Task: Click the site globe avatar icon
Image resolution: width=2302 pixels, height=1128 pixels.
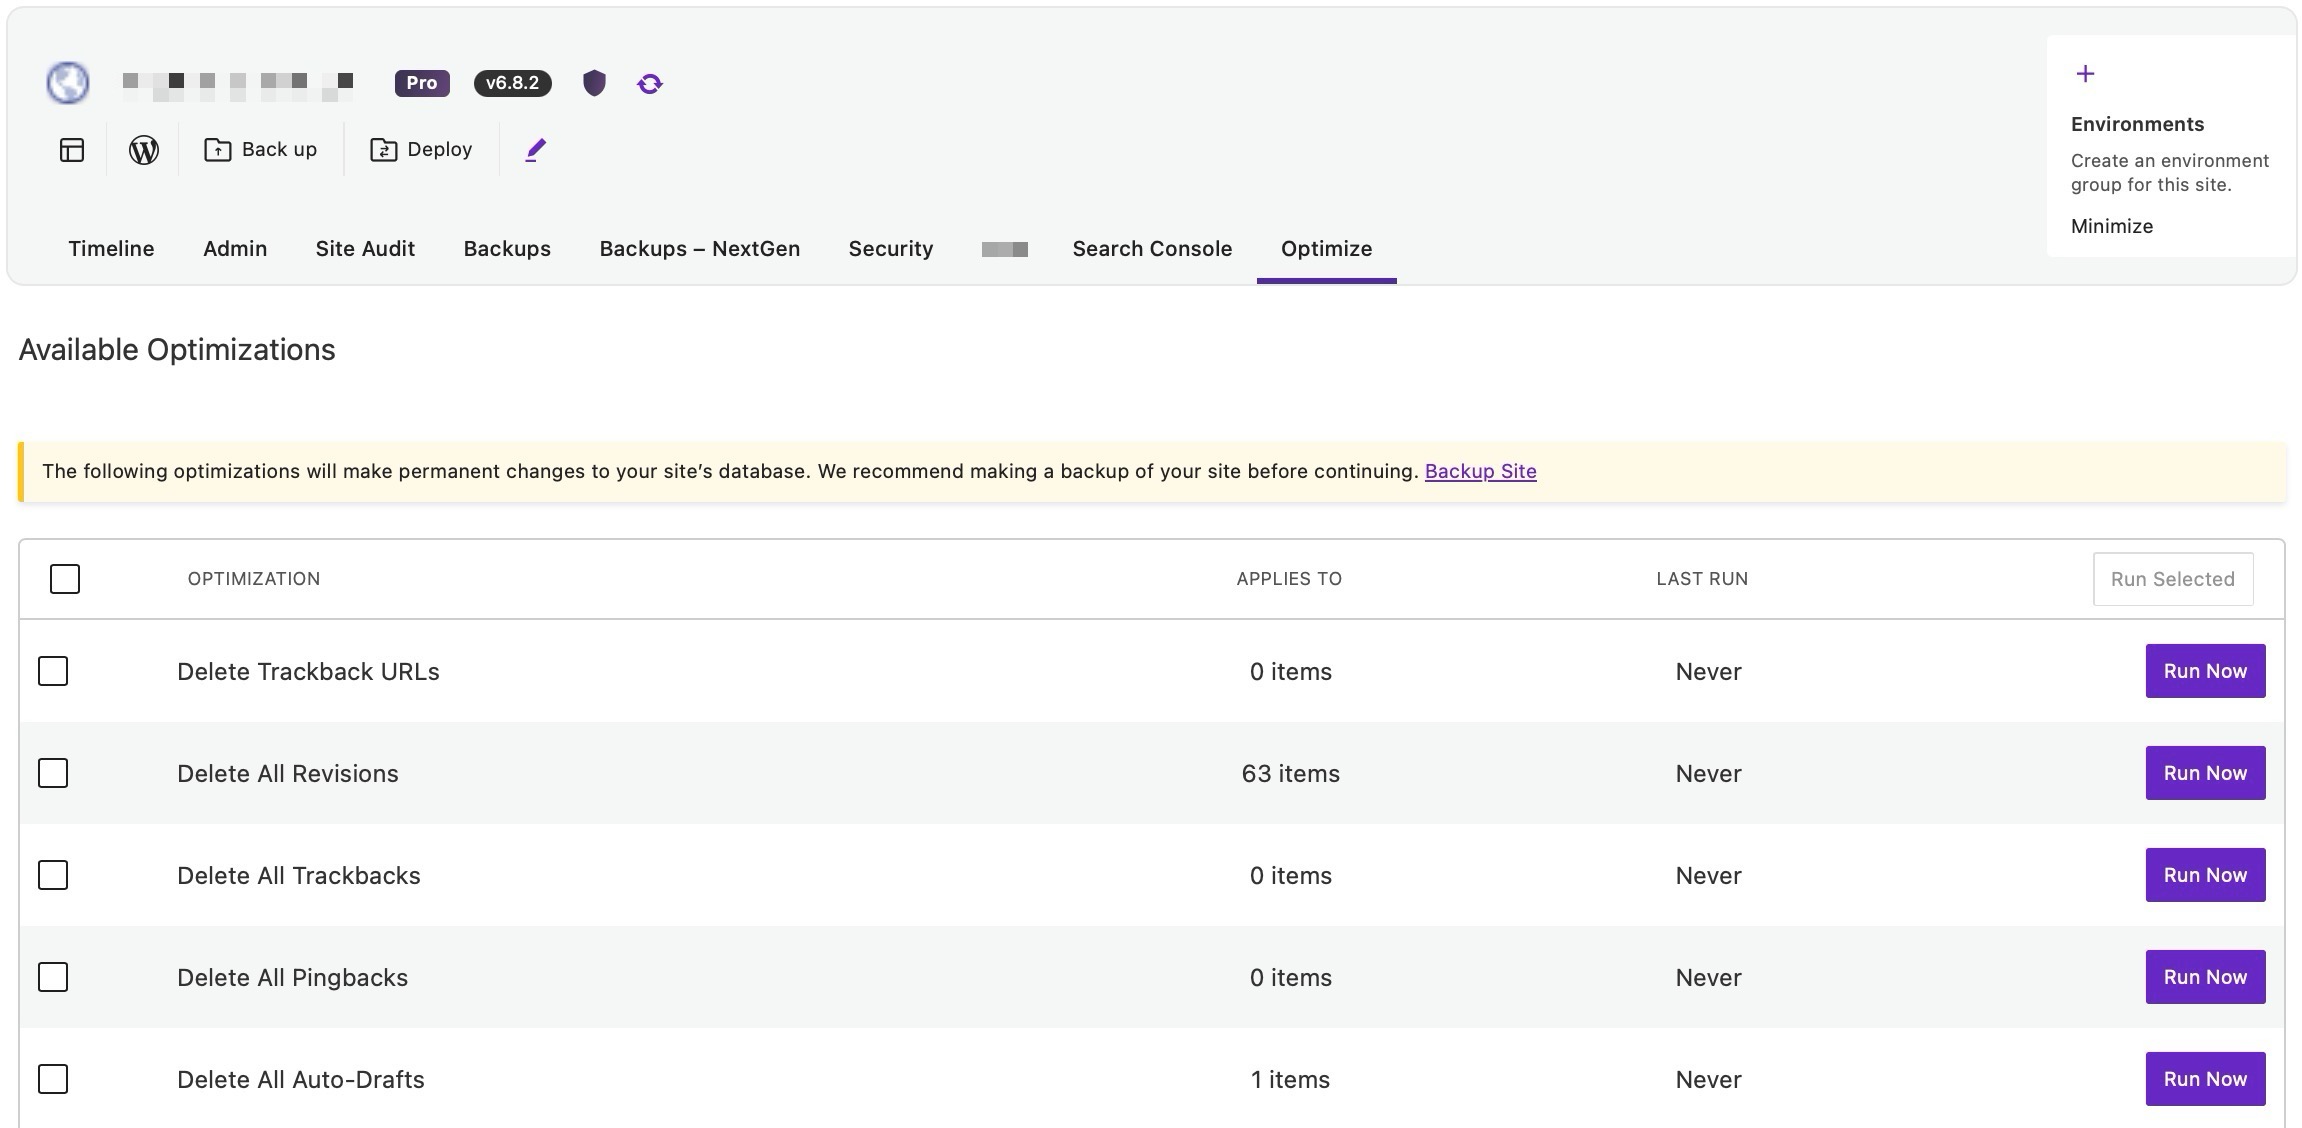Action: pos(68,83)
